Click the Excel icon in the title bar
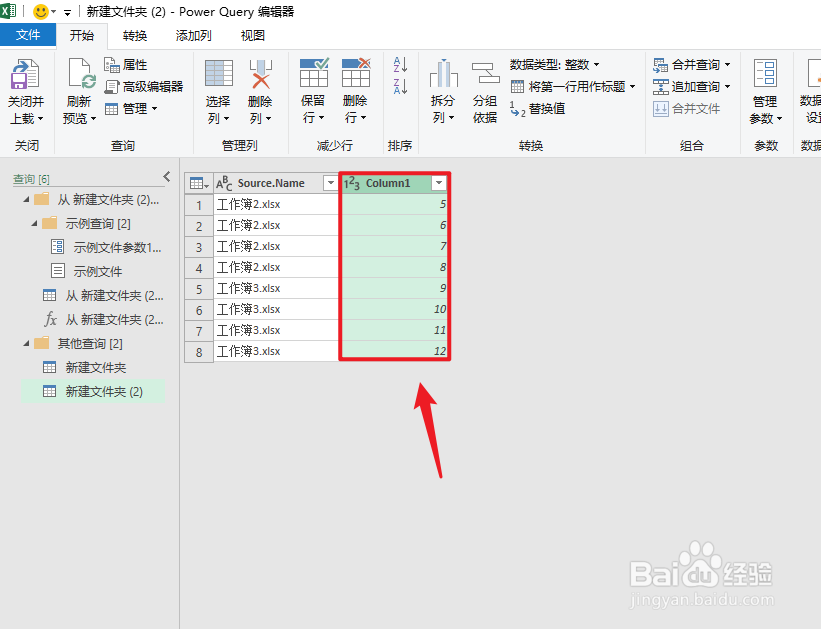Screen dimensions: 821x629 coord(8,11)
